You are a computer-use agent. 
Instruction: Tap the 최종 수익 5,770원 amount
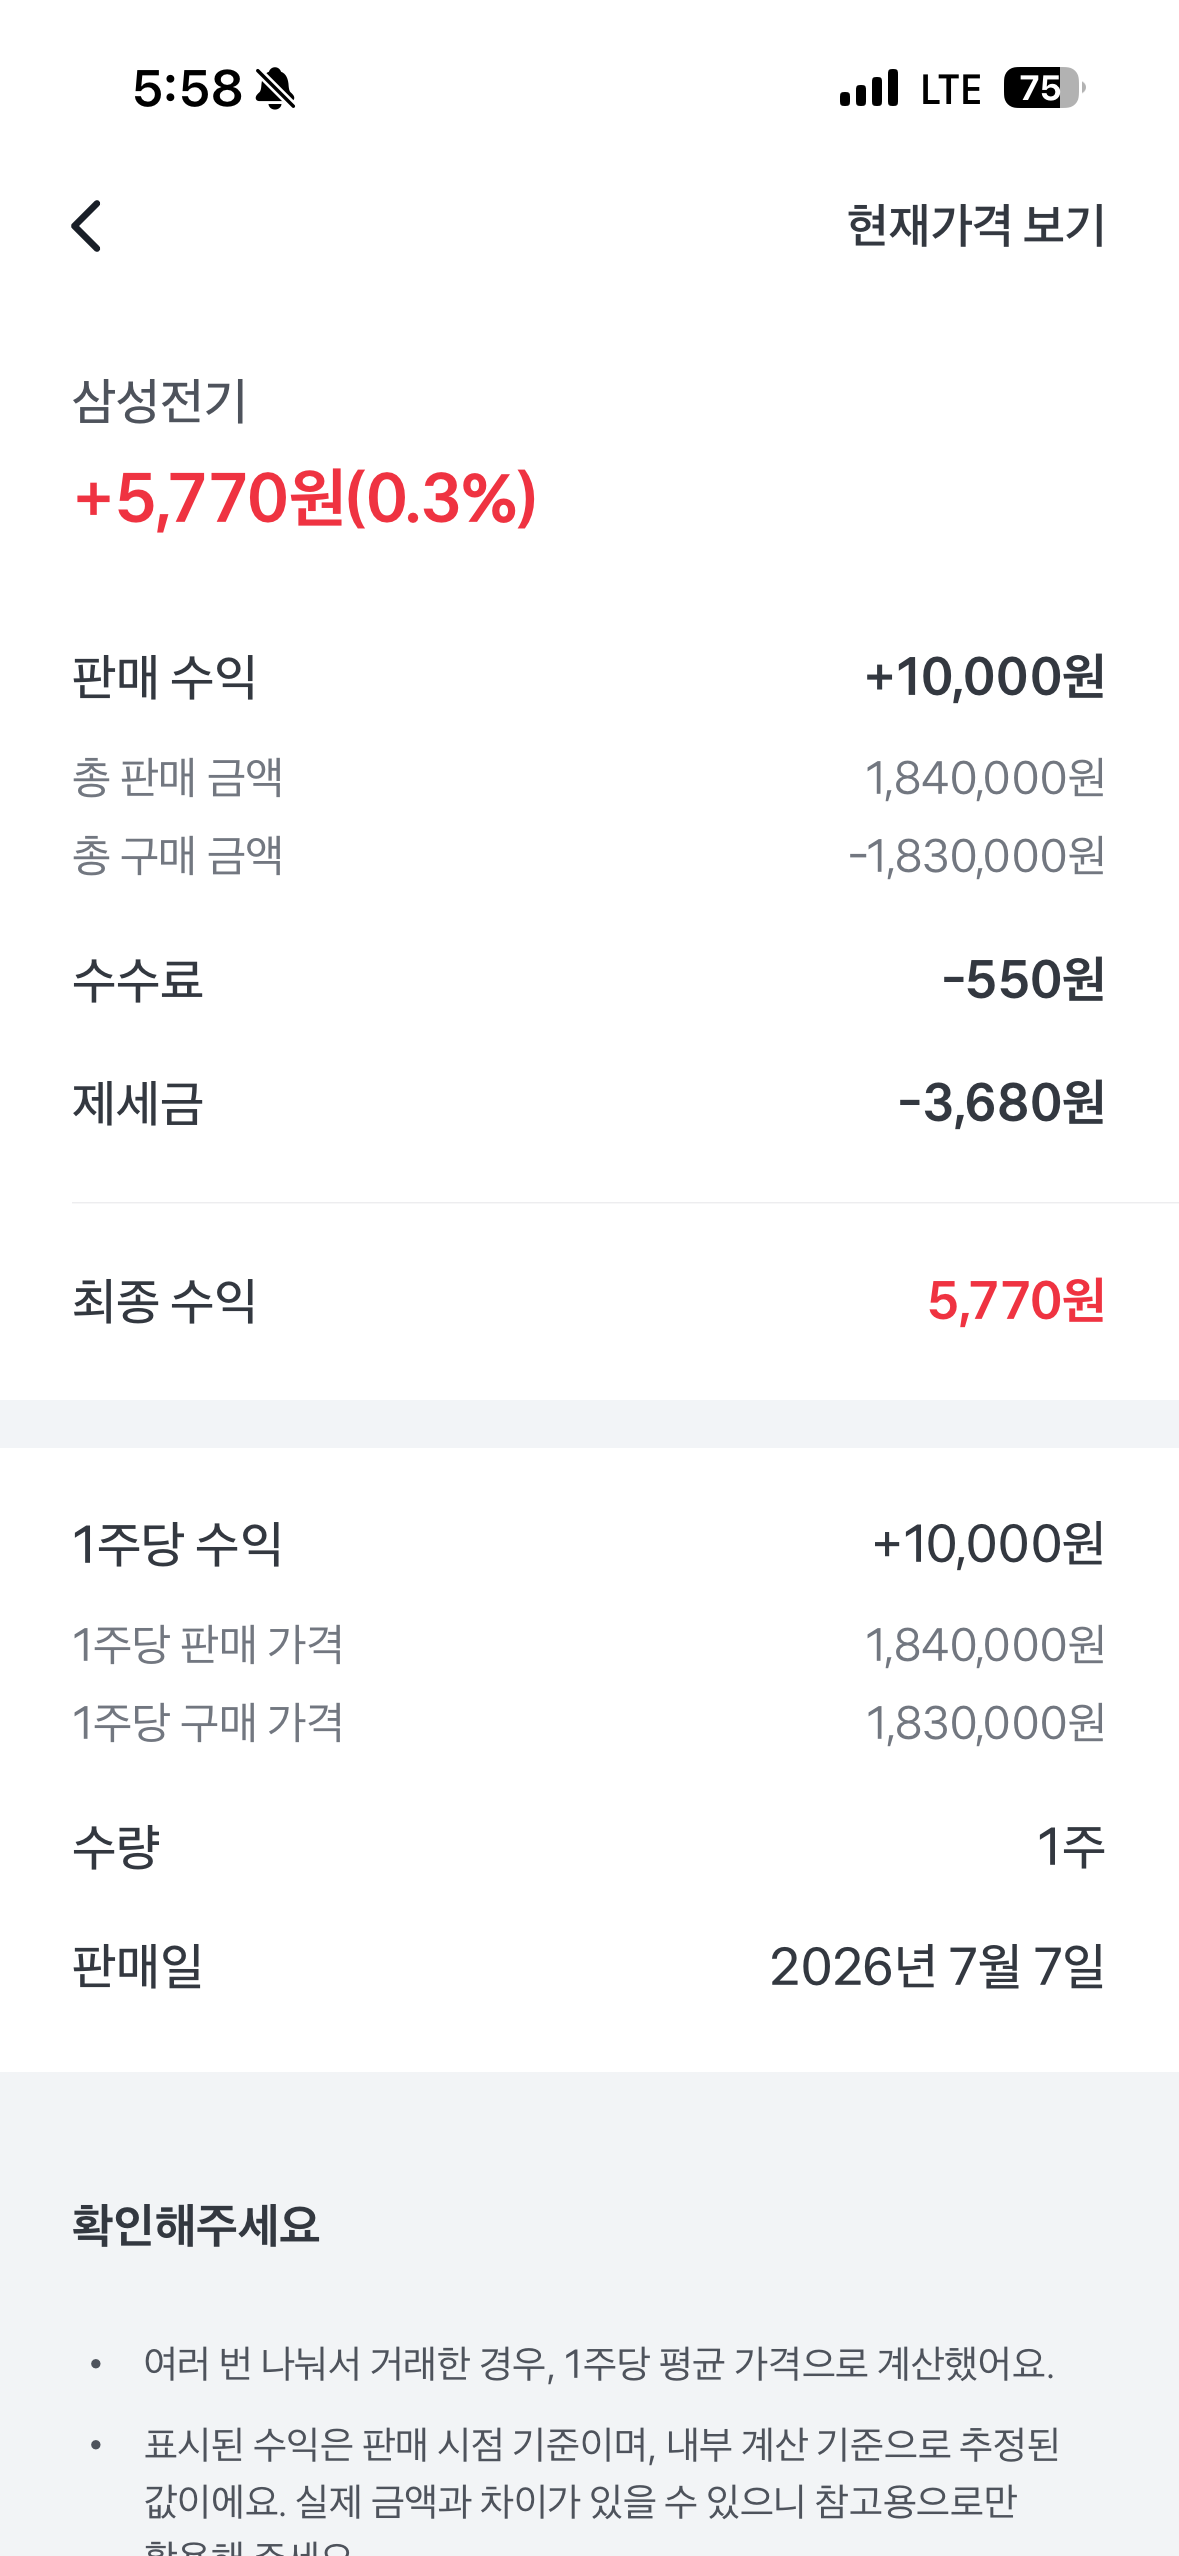point(1016,1301)
